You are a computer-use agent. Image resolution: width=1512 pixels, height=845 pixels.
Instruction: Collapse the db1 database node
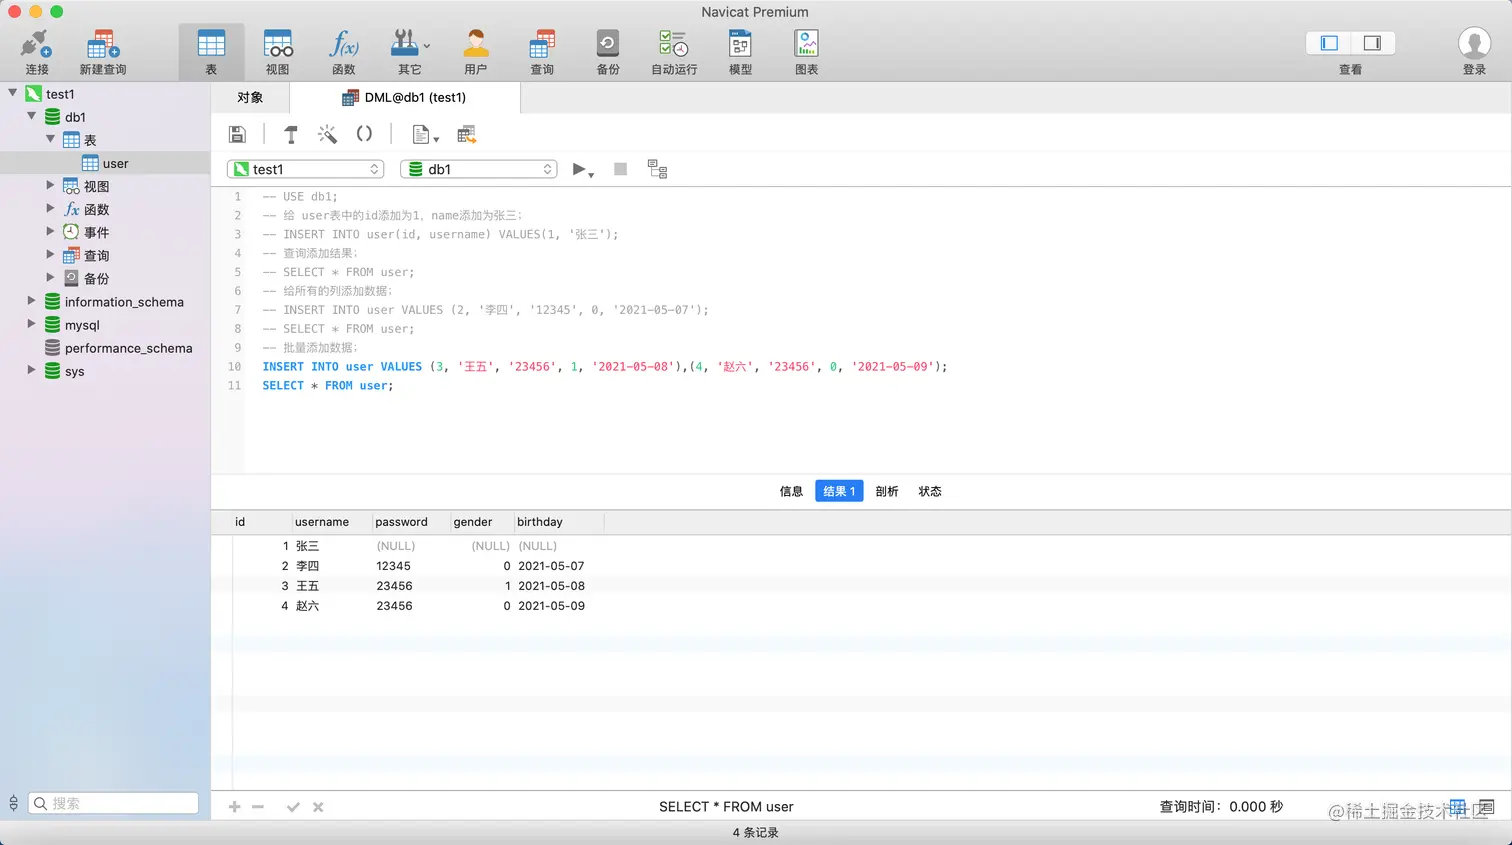(32, 116)
